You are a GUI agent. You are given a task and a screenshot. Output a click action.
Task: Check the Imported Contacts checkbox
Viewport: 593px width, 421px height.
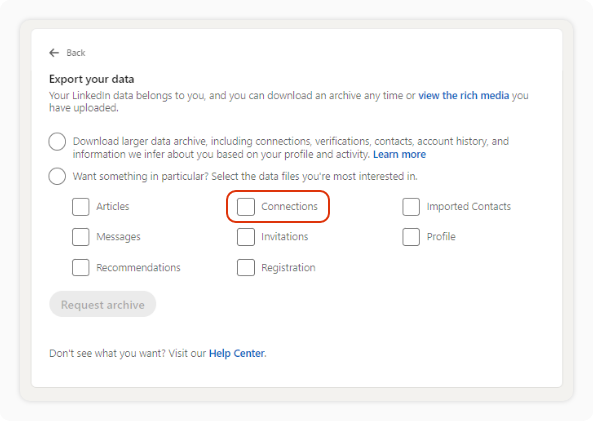click(411, 207)
